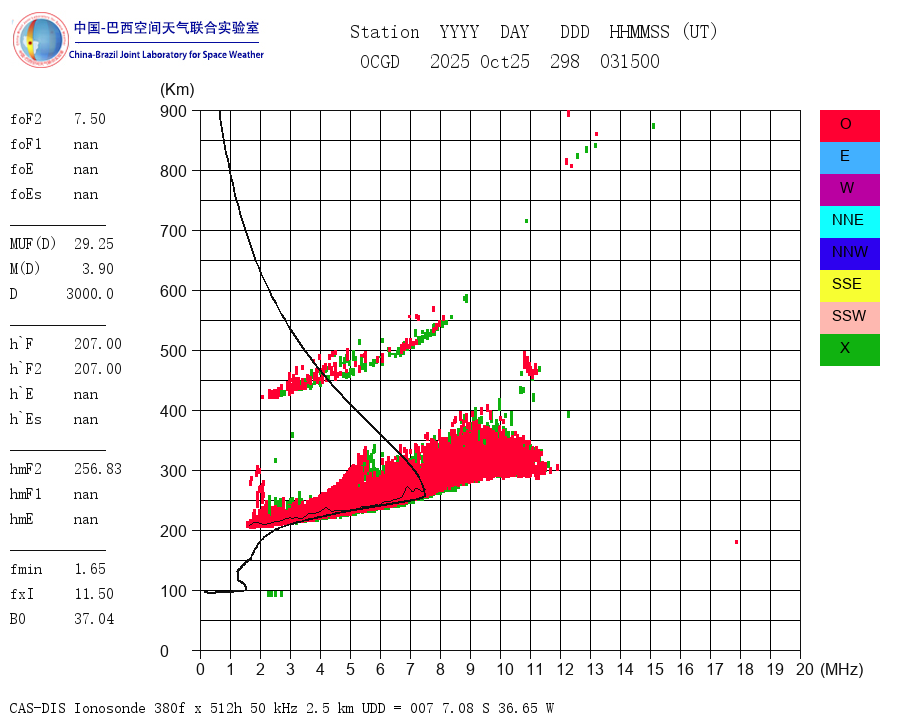This screenshot has height=720, width=900.
Task: Click the h`F2 parameter label
Action: point(26,369)
